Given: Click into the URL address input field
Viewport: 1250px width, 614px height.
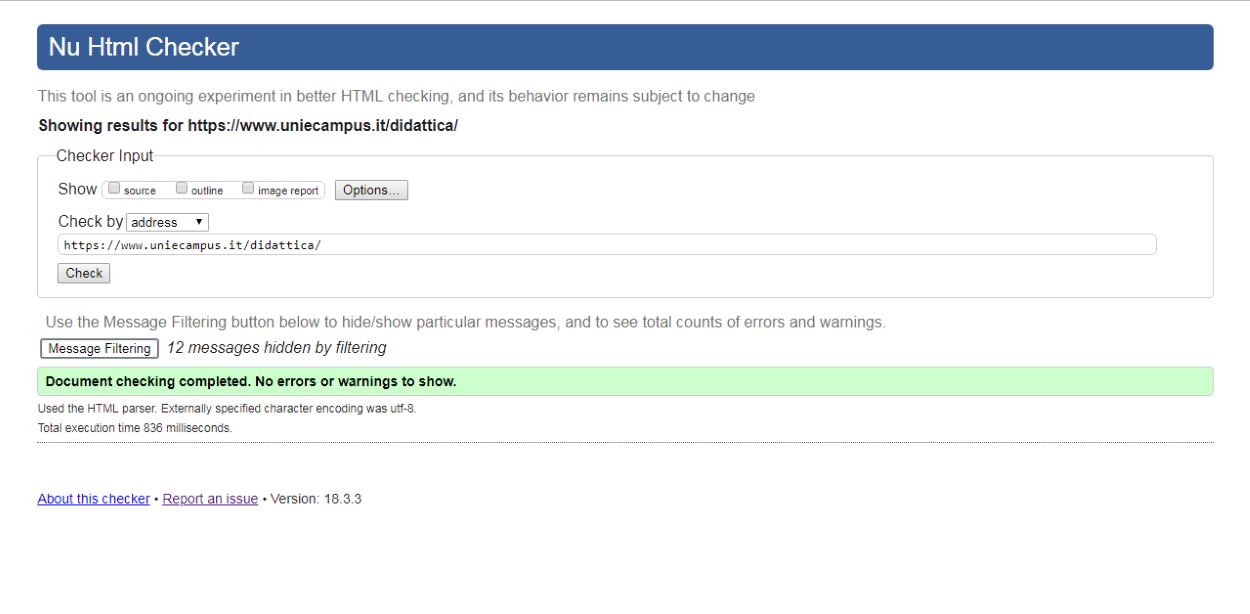Looking at the screenshot, I should [x=606, y=245].
